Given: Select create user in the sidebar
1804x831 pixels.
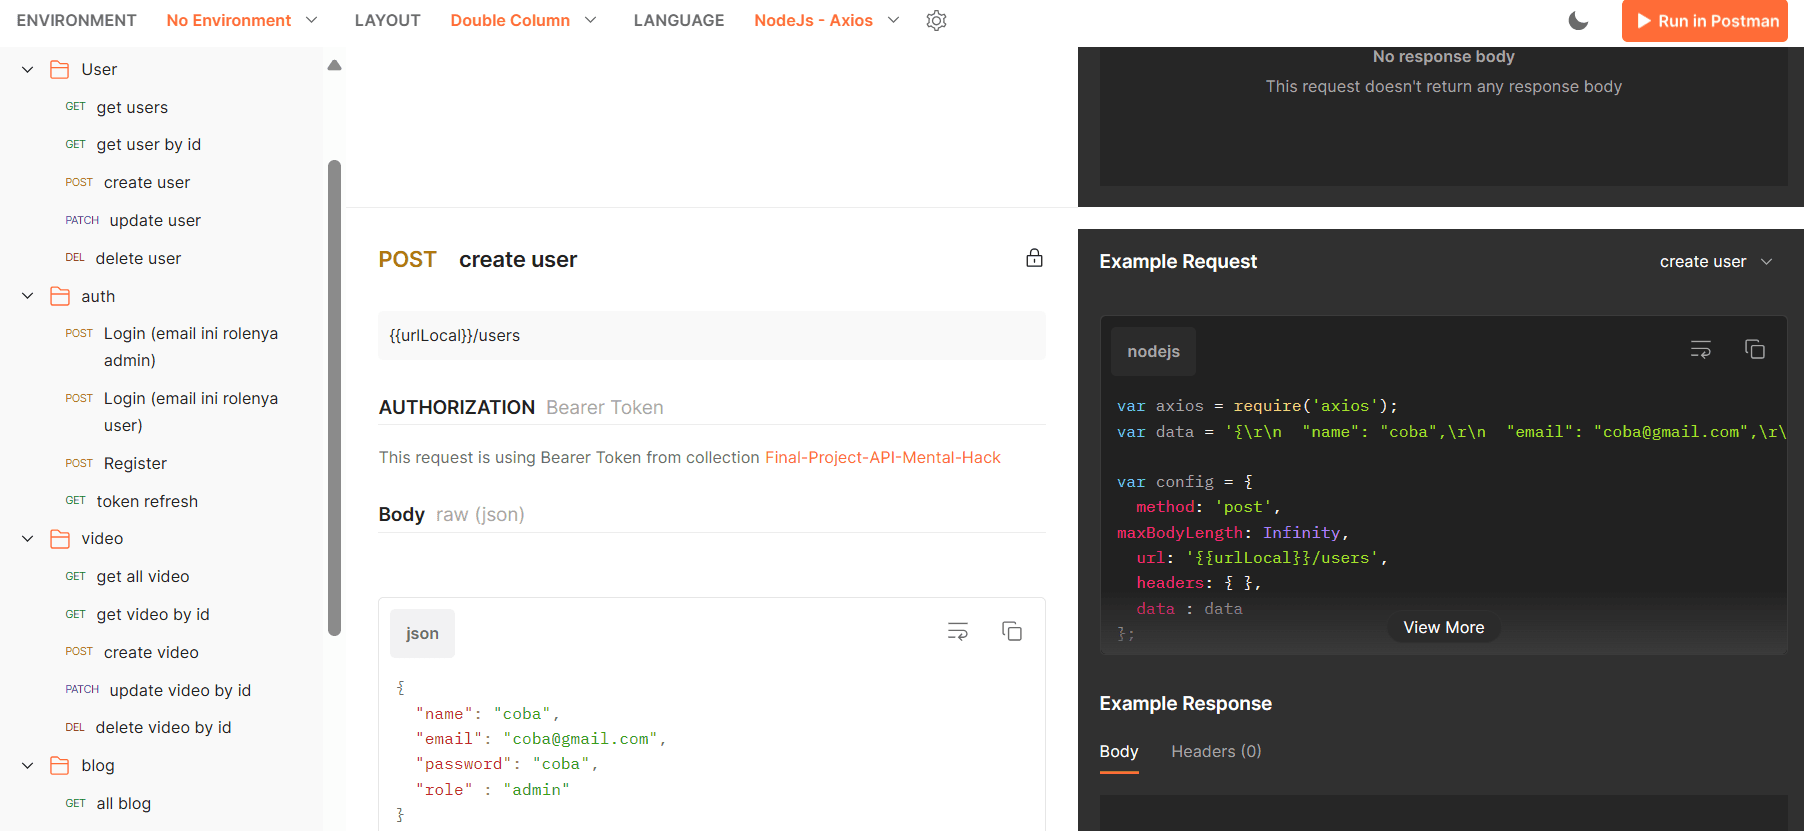Looking at the screenshot, I should pos(147,182).
